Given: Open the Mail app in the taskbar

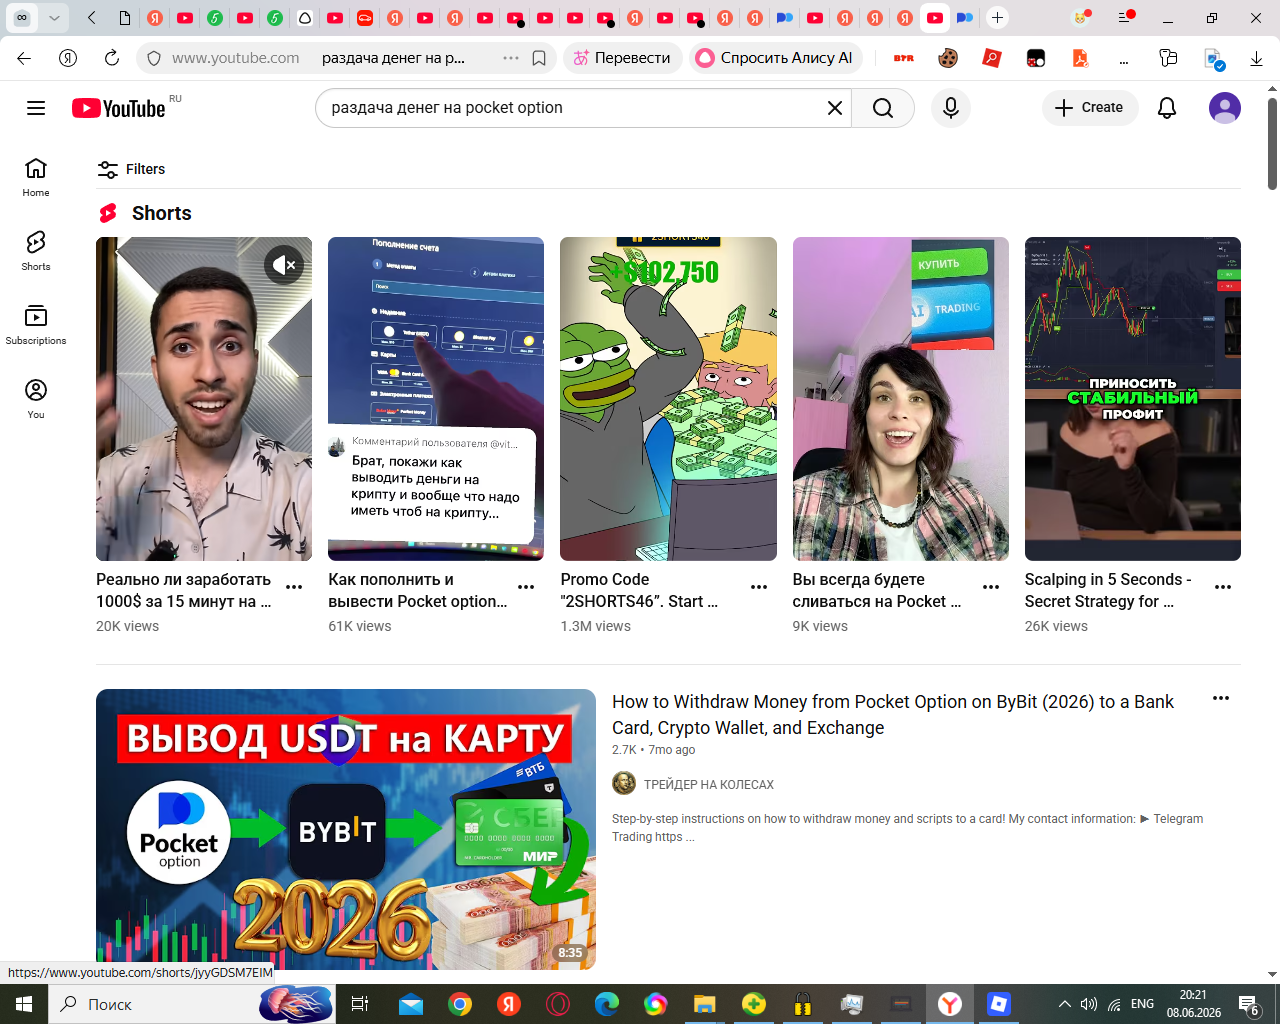Looking at the screenshot, I should 411,1004.
